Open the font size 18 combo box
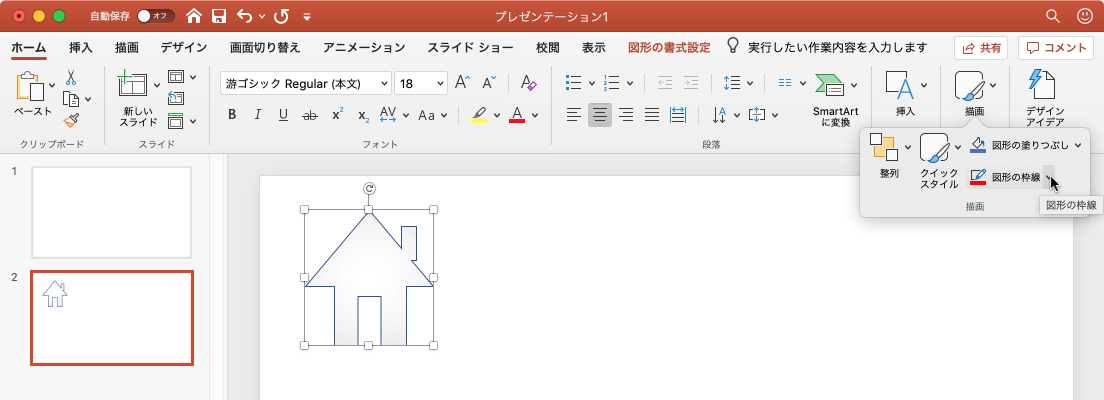This screenshot has height=400, width=1104. 420,84
